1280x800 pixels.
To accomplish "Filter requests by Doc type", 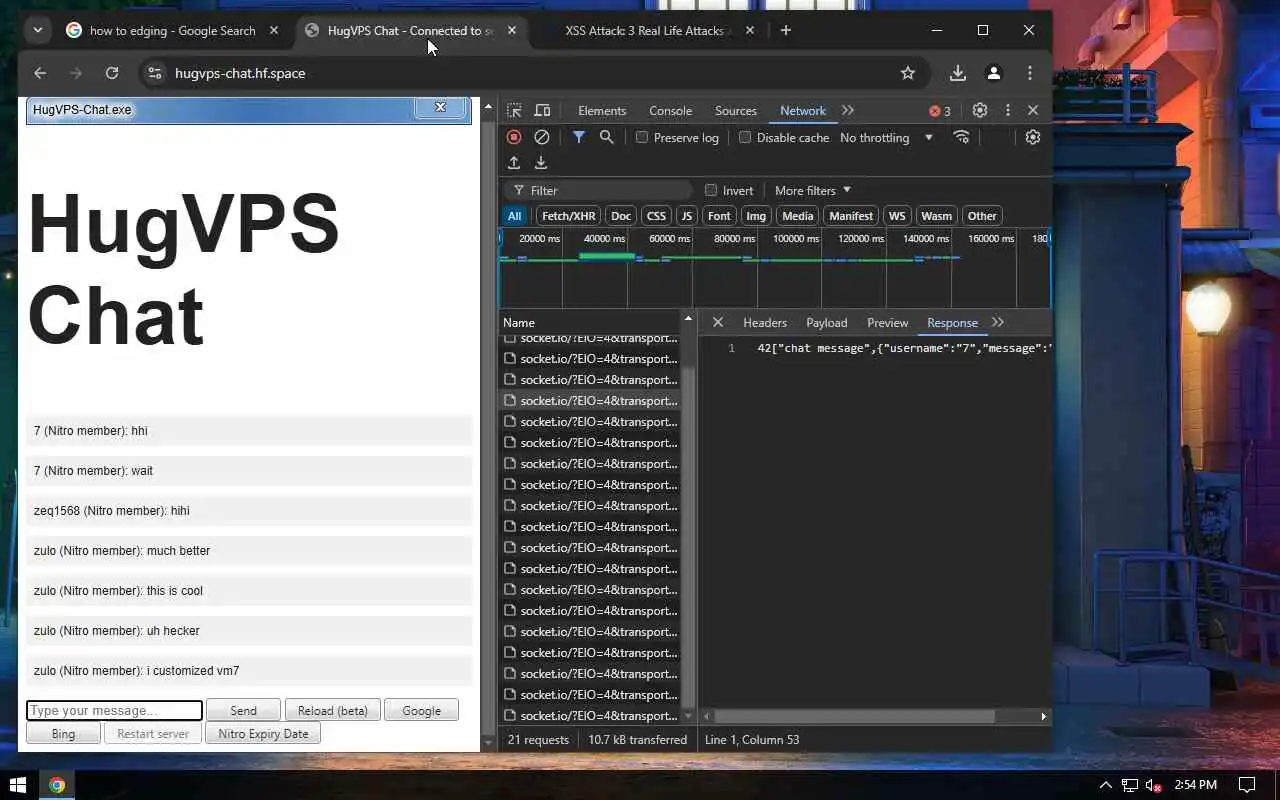I will 621,215.
